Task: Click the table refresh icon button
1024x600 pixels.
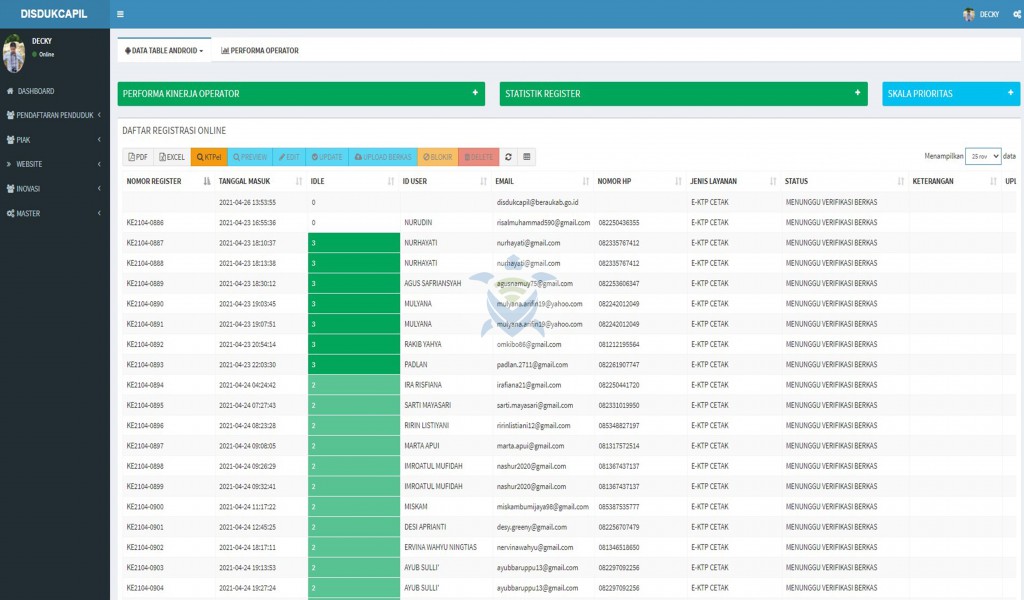Action: click(x=508, y=157)
